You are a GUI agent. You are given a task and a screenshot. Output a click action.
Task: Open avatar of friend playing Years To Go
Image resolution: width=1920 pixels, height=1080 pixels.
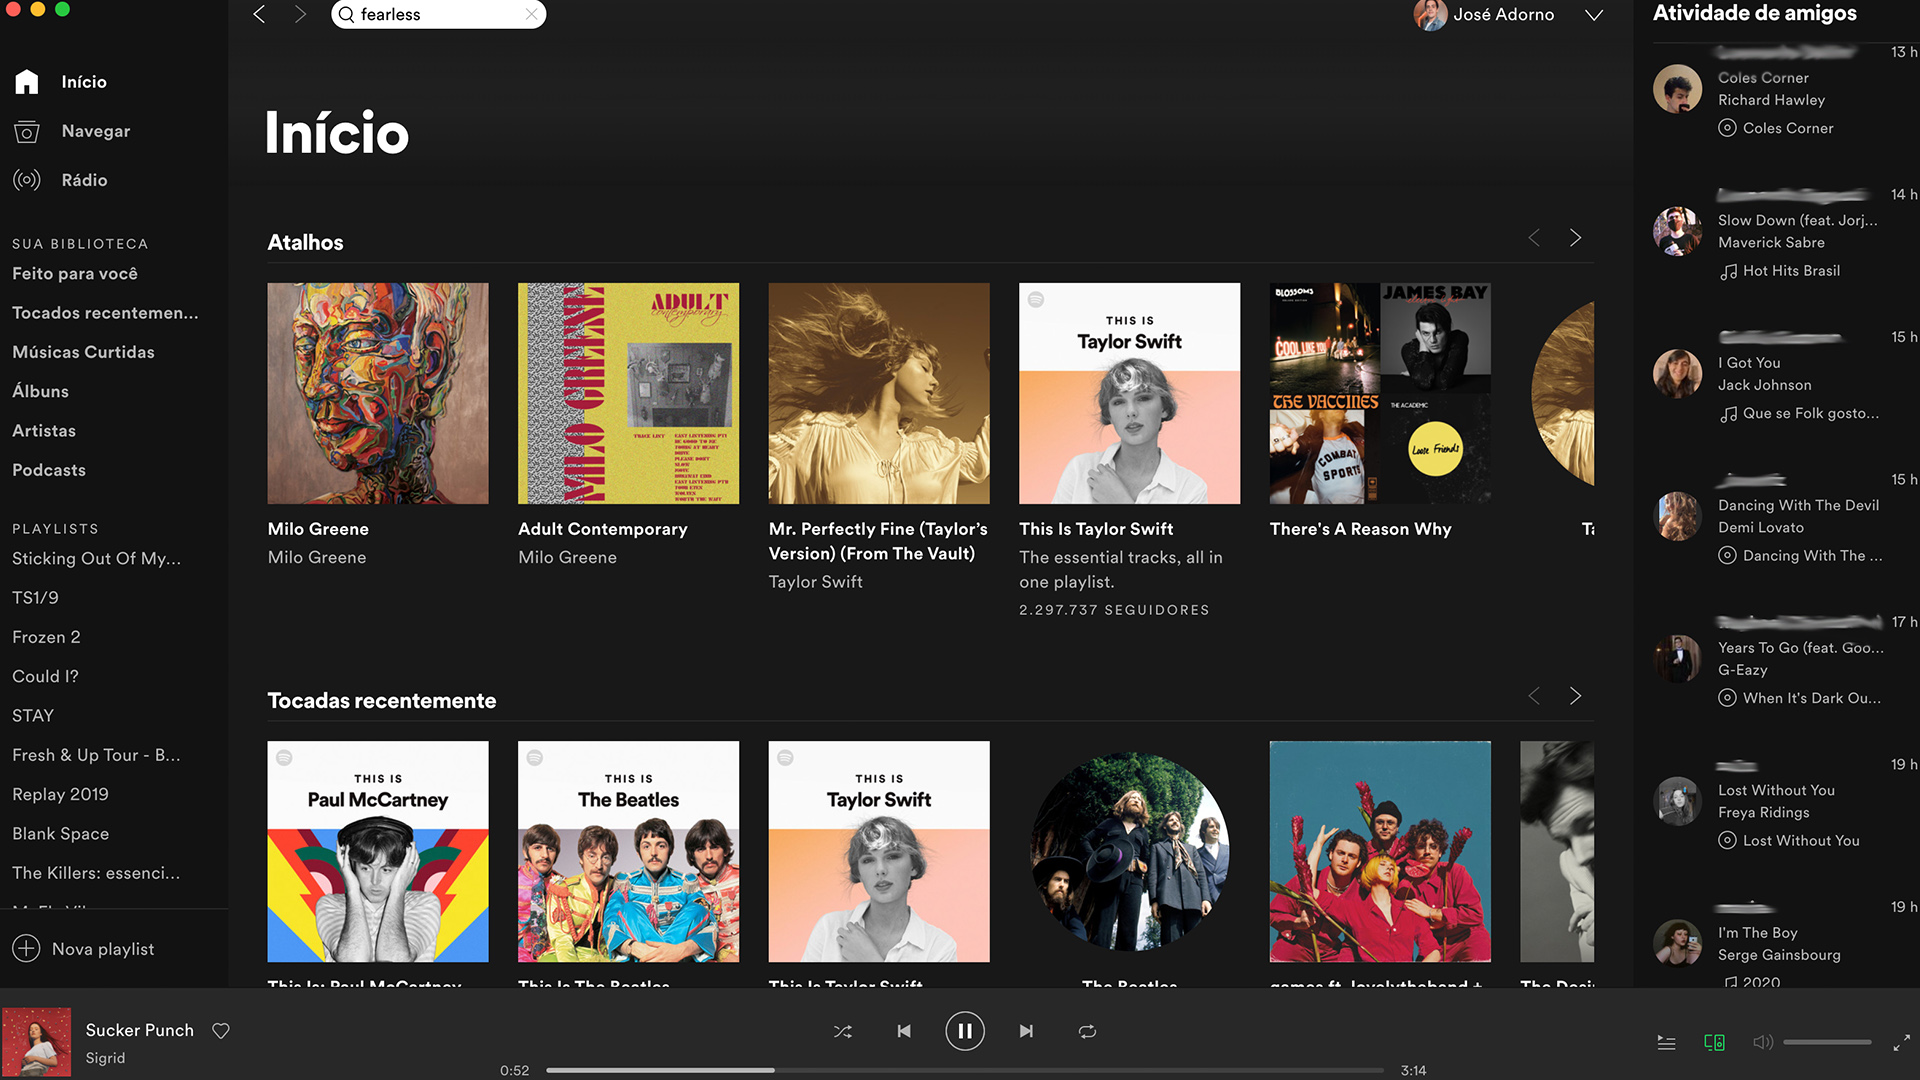click(x=1677, y=659)
